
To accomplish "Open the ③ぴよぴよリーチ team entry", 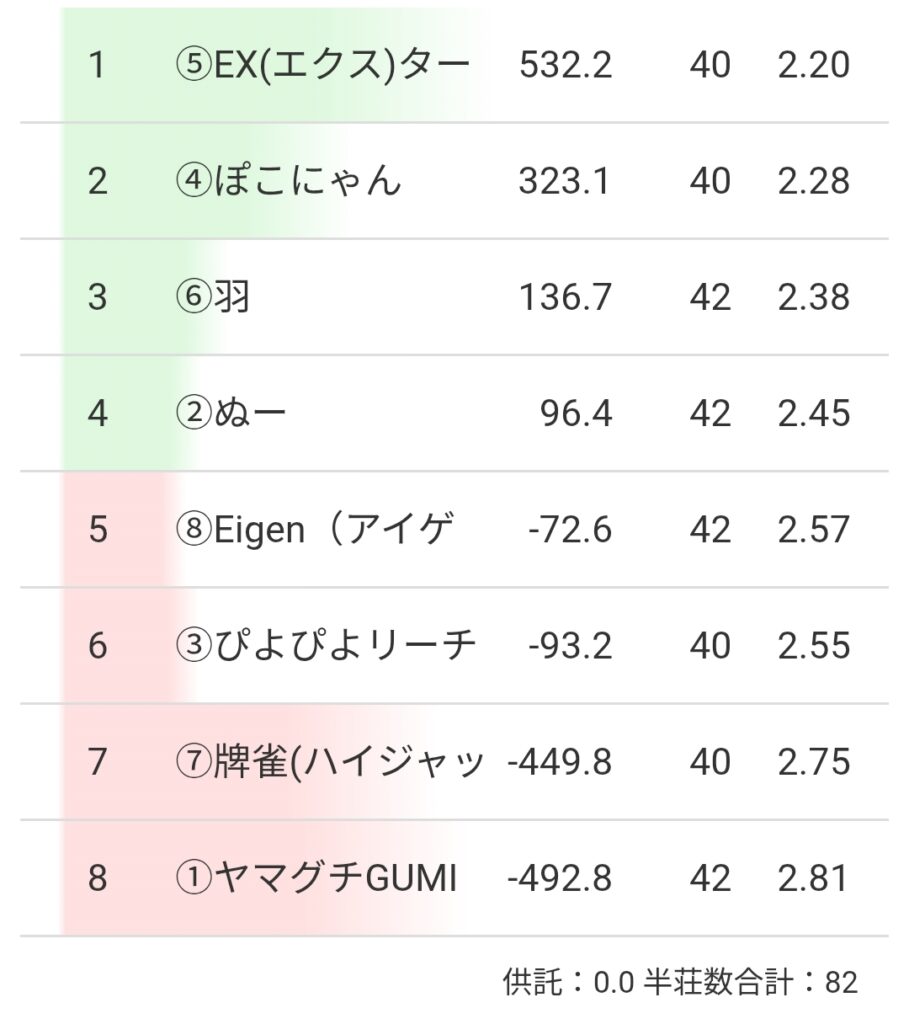I will click(x=324, y=646).
